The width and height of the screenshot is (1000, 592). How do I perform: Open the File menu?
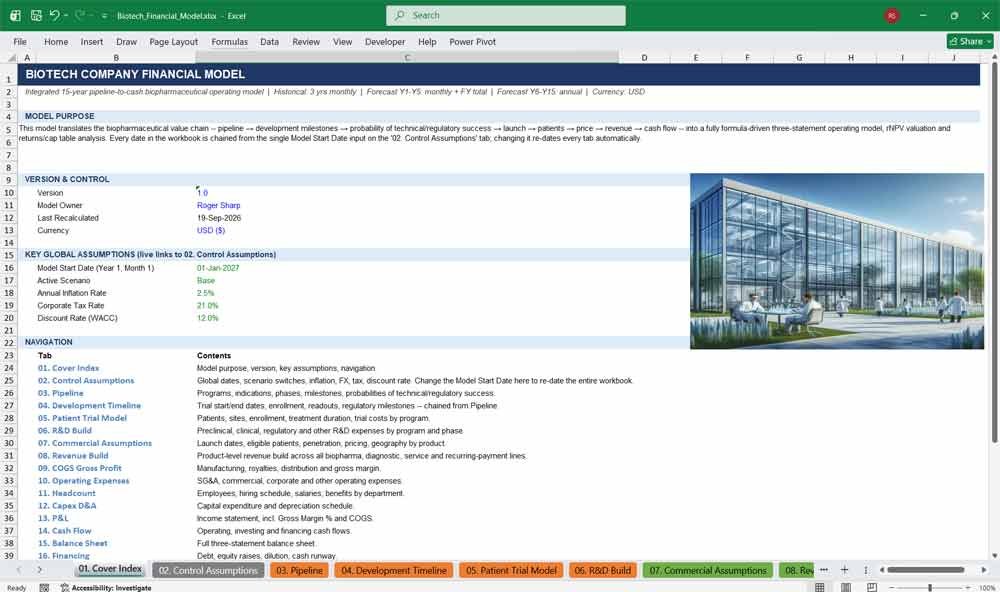[x=20, y=41]
